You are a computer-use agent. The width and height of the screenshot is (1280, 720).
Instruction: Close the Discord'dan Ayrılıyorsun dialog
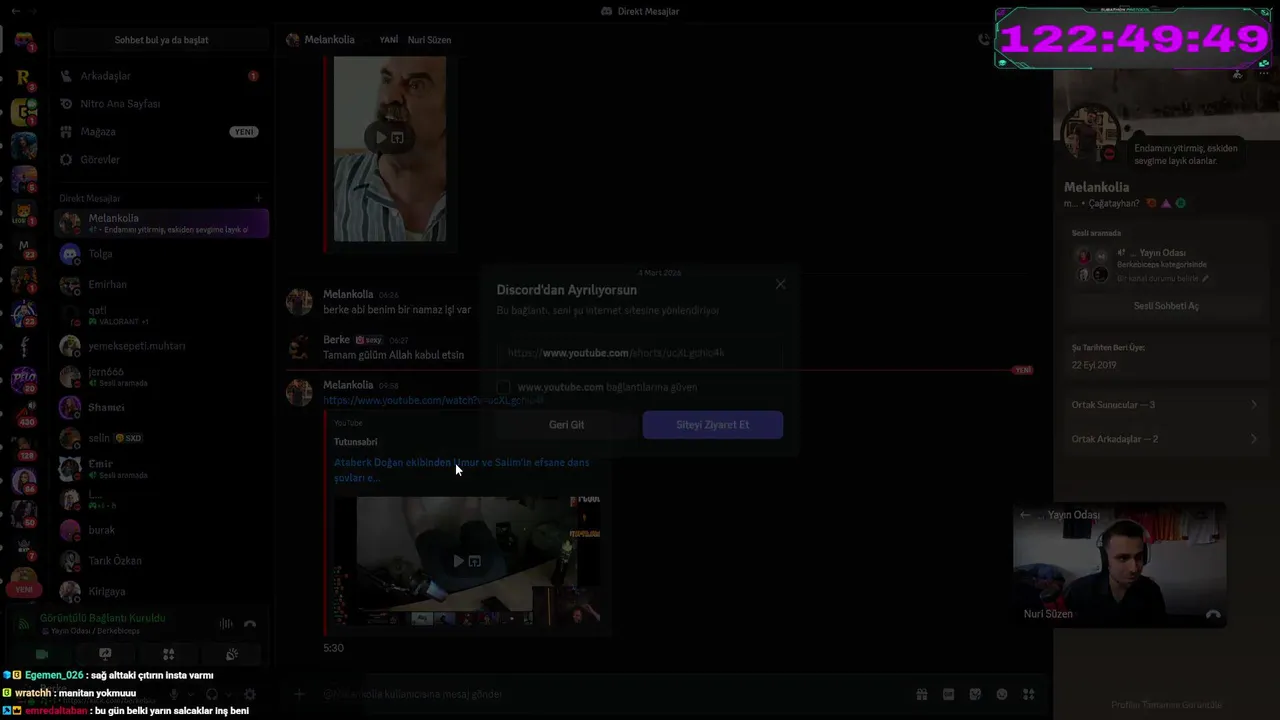pyautogui.click(x=780, y=285)
